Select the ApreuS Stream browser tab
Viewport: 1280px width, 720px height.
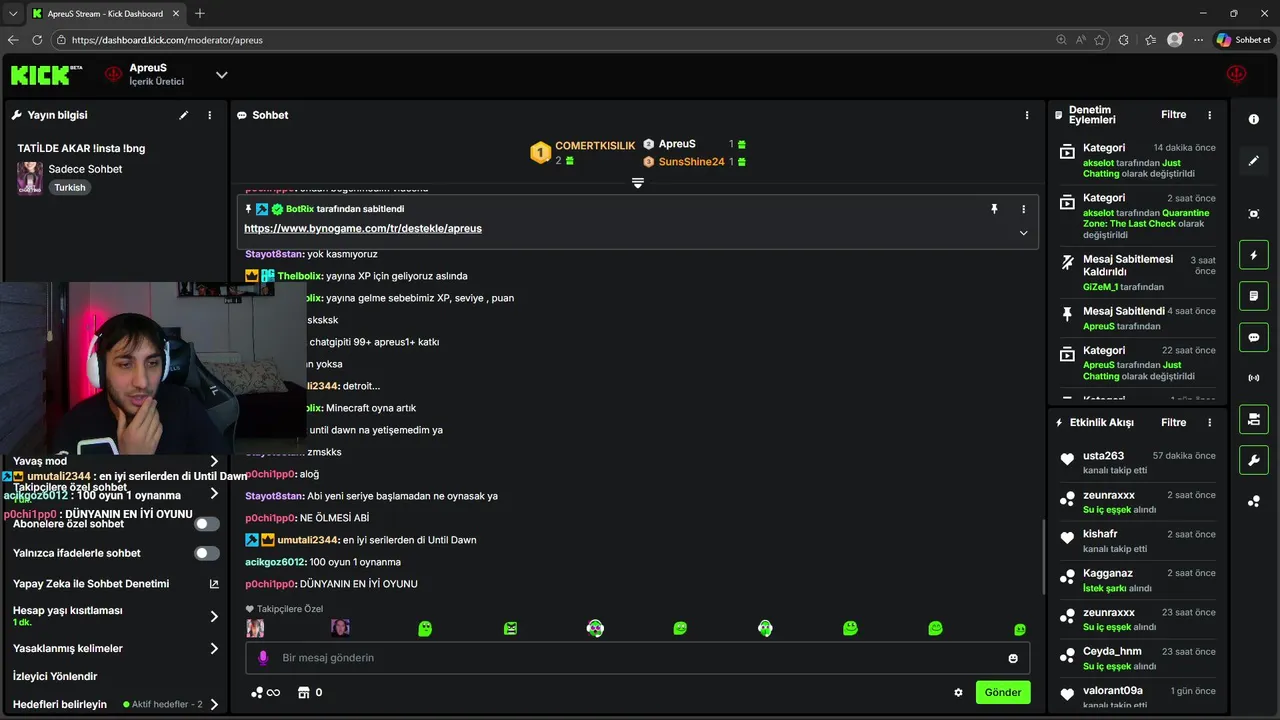(x=106, y=14)
